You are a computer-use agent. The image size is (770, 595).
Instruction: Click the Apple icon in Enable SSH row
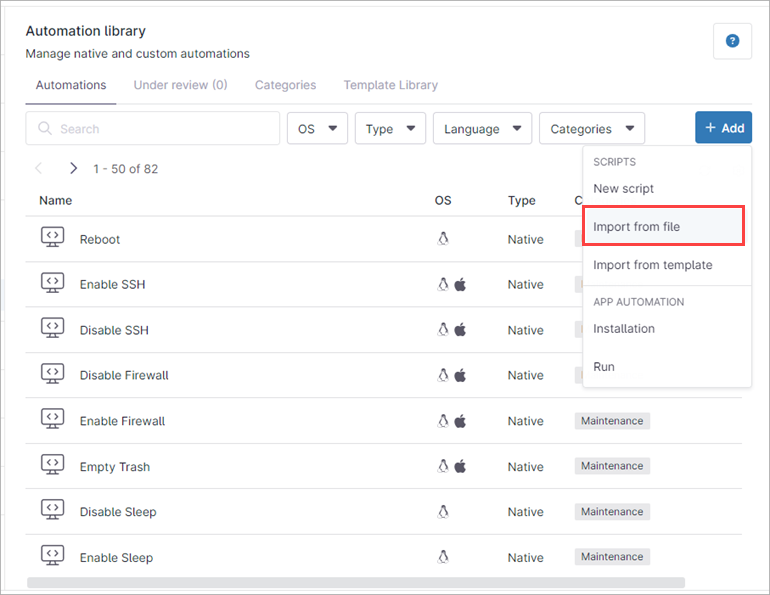point(460,284)
